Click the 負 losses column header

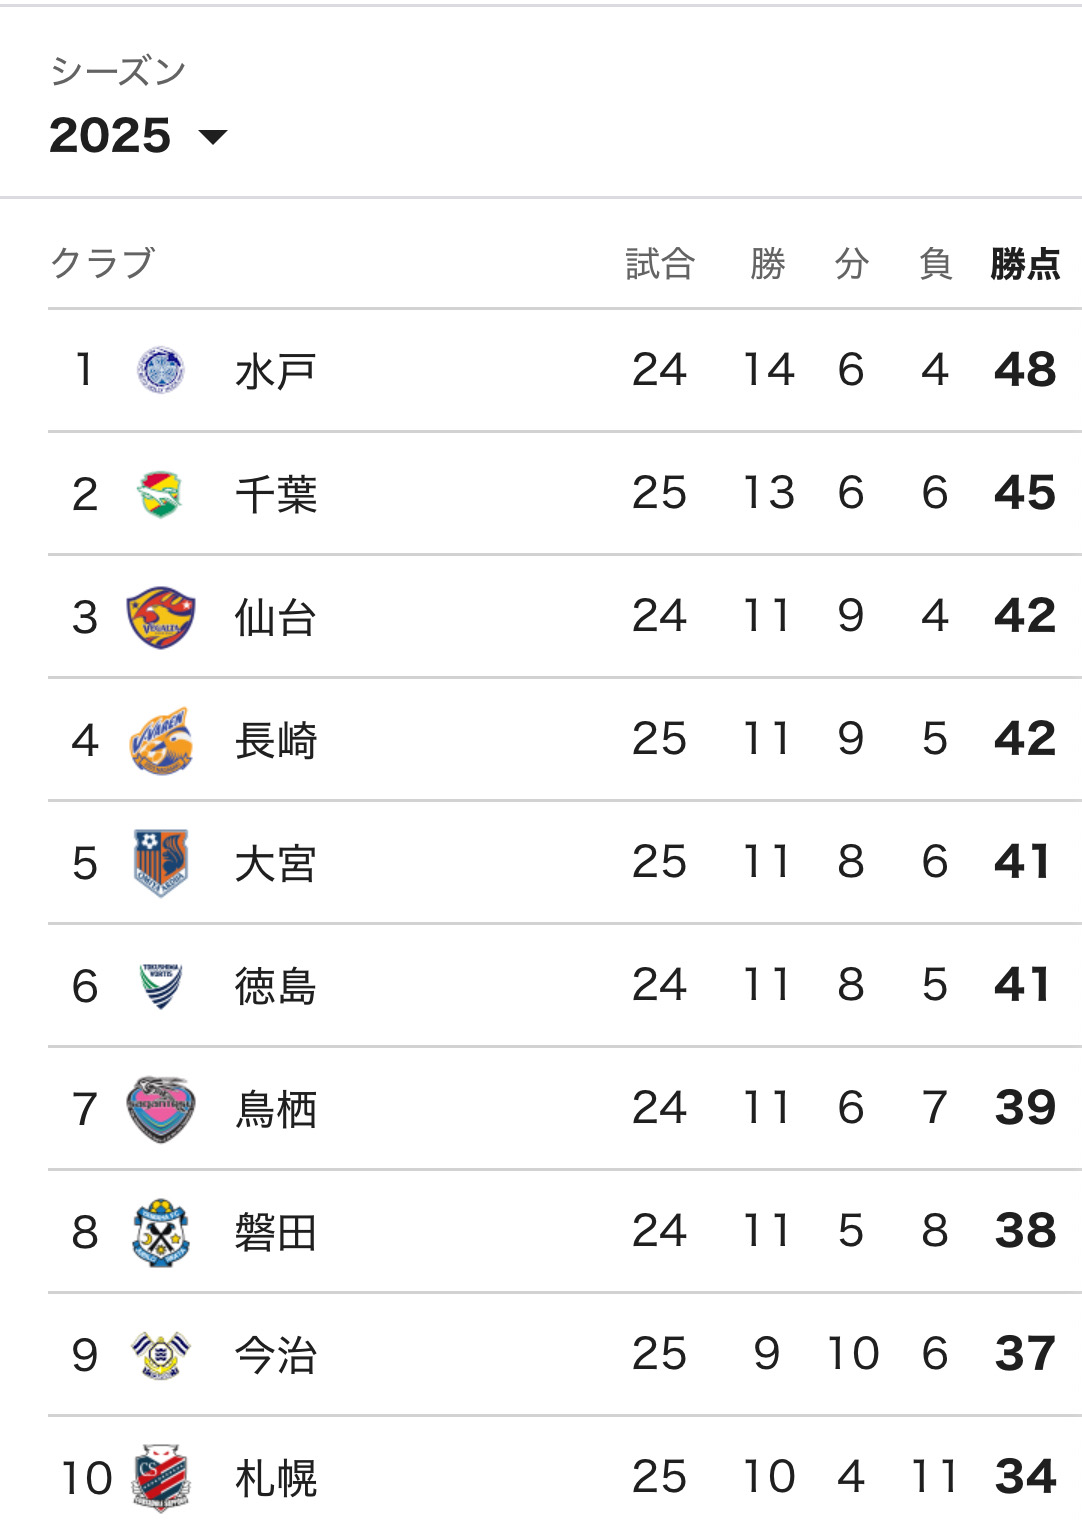[936, 264]
